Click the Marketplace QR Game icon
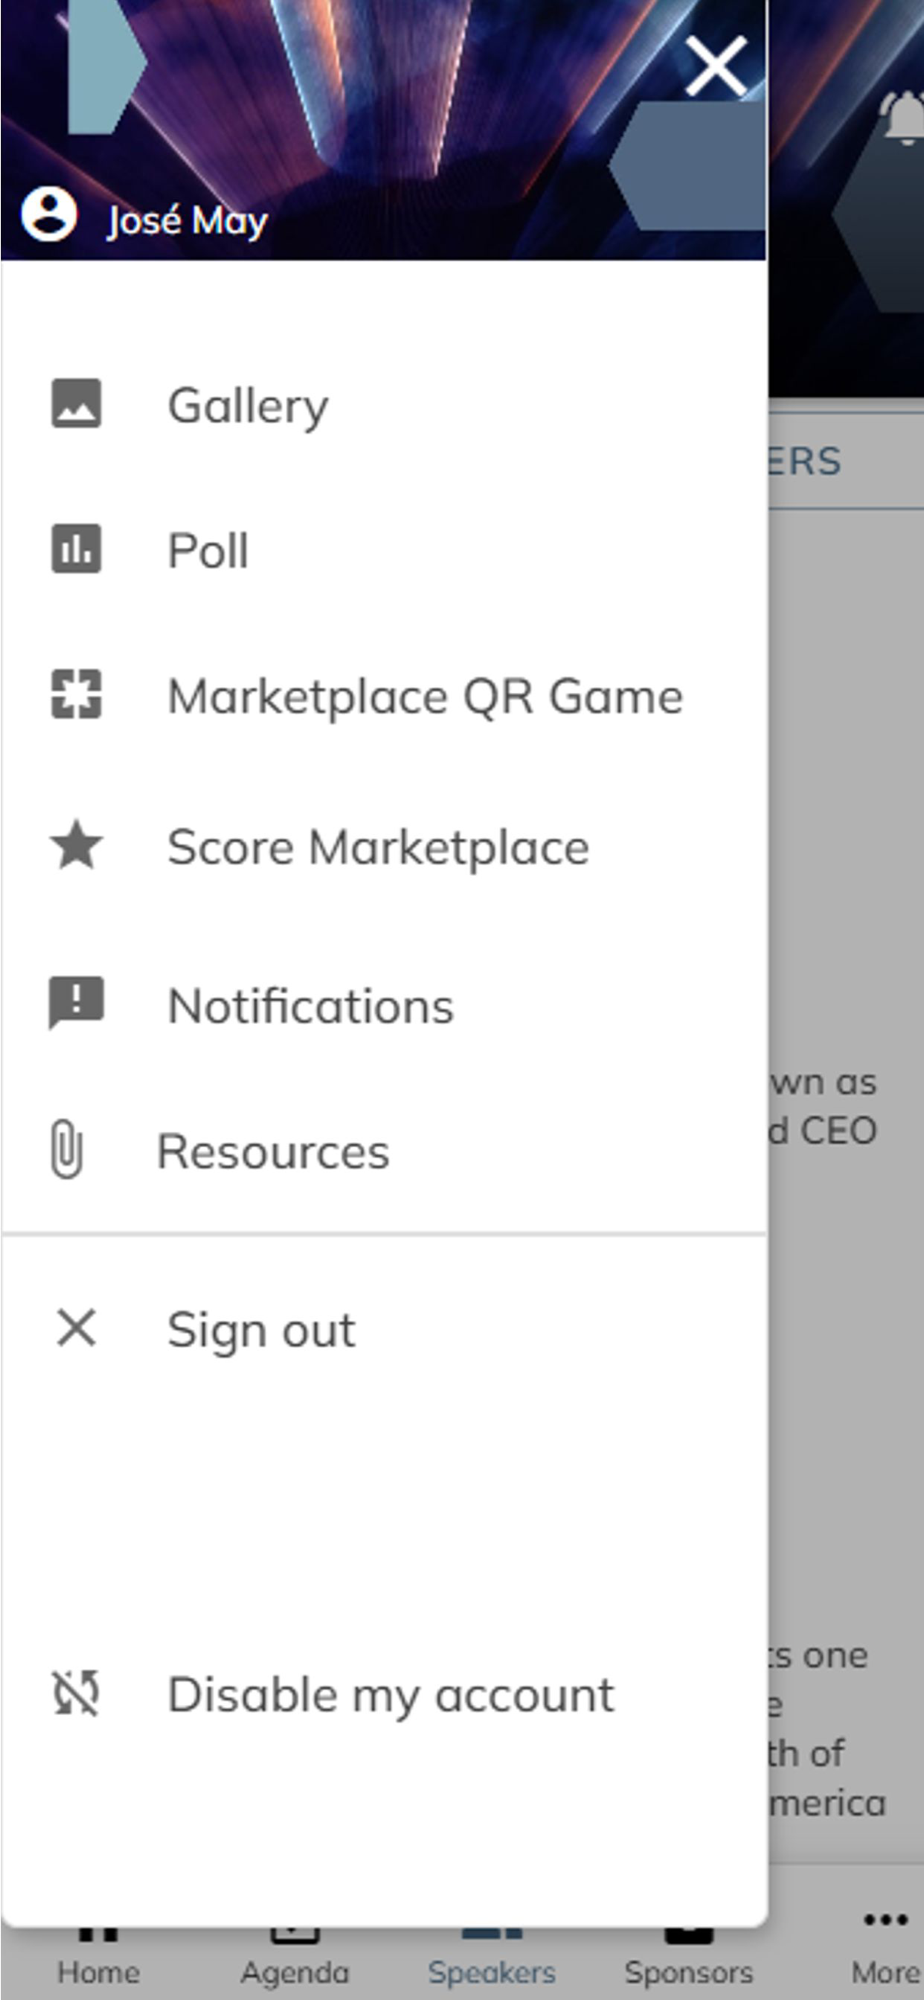Image resolution: width=924 pixels, height=2000 pixels. (x=76, y=695)
